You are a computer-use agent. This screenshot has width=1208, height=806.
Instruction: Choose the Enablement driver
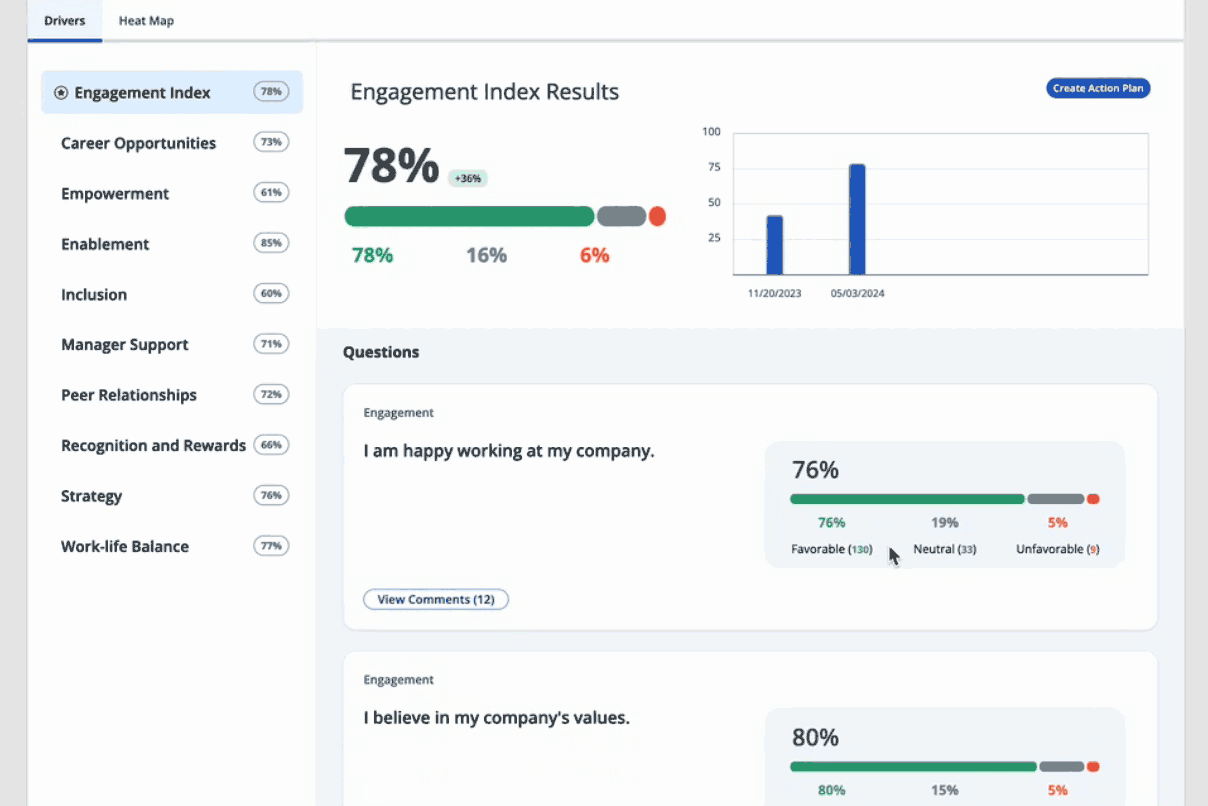click(x=172, y=244)
